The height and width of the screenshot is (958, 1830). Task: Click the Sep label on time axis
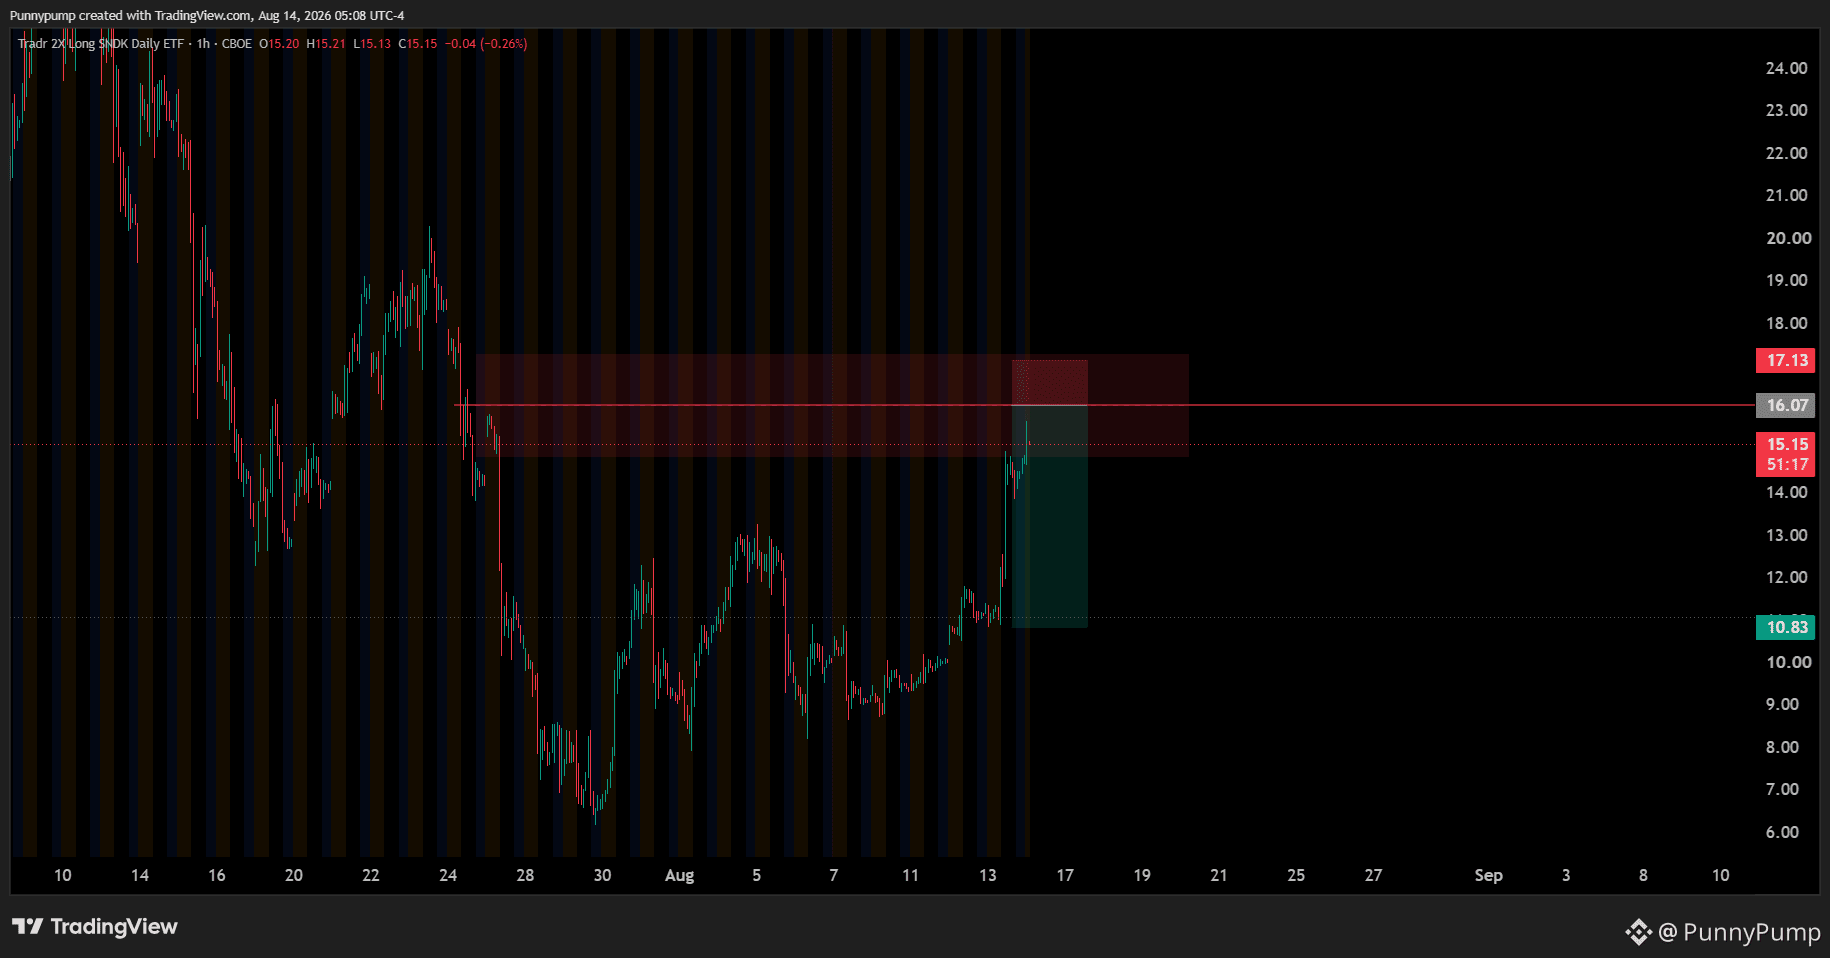pos(1488,875)
